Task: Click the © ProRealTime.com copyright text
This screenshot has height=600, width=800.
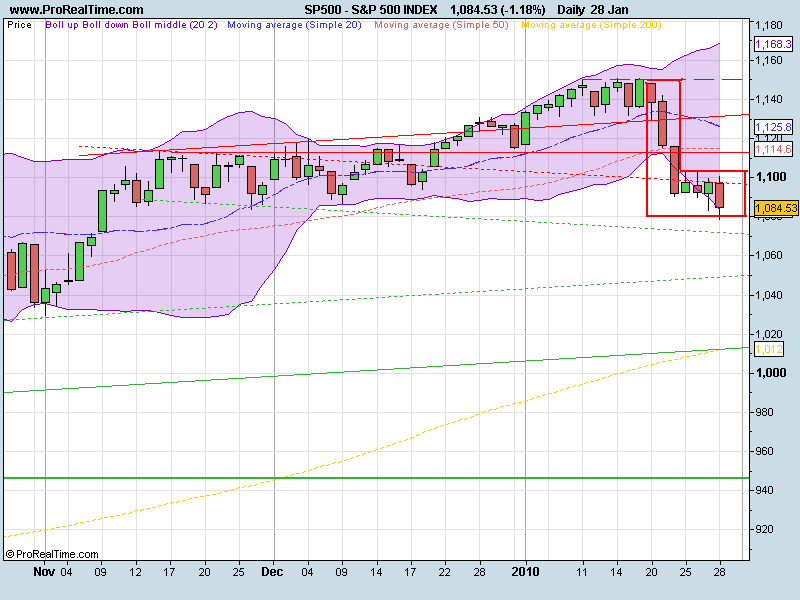Action: point(52,554)
